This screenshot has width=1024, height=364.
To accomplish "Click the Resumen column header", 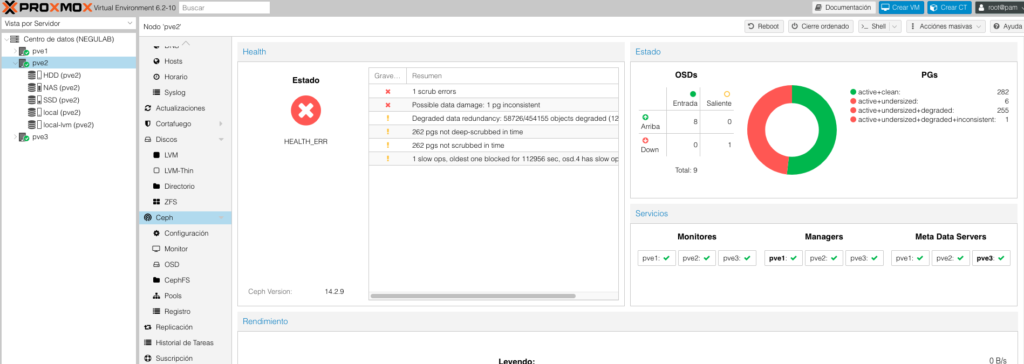I will click(513, 76).
